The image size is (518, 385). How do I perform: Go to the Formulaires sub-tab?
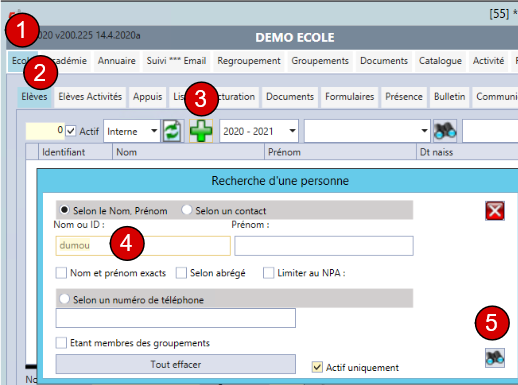coord(350,97)
